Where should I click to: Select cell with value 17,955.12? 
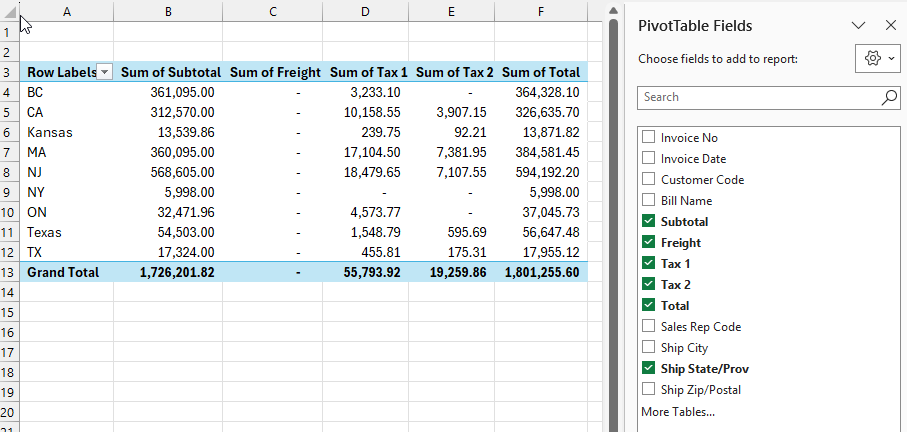tap(541, 252)
